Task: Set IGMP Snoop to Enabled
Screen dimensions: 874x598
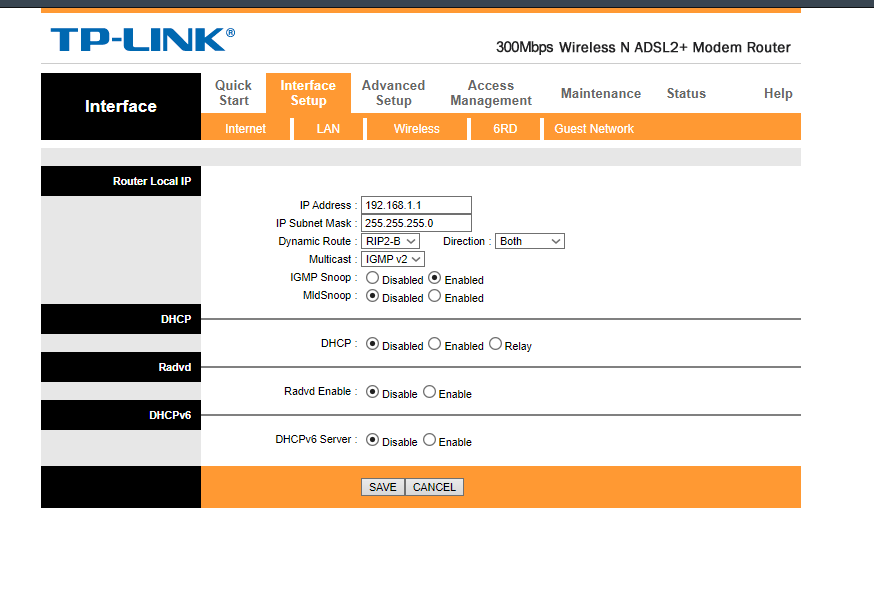Action: click(x=435, y=278)
